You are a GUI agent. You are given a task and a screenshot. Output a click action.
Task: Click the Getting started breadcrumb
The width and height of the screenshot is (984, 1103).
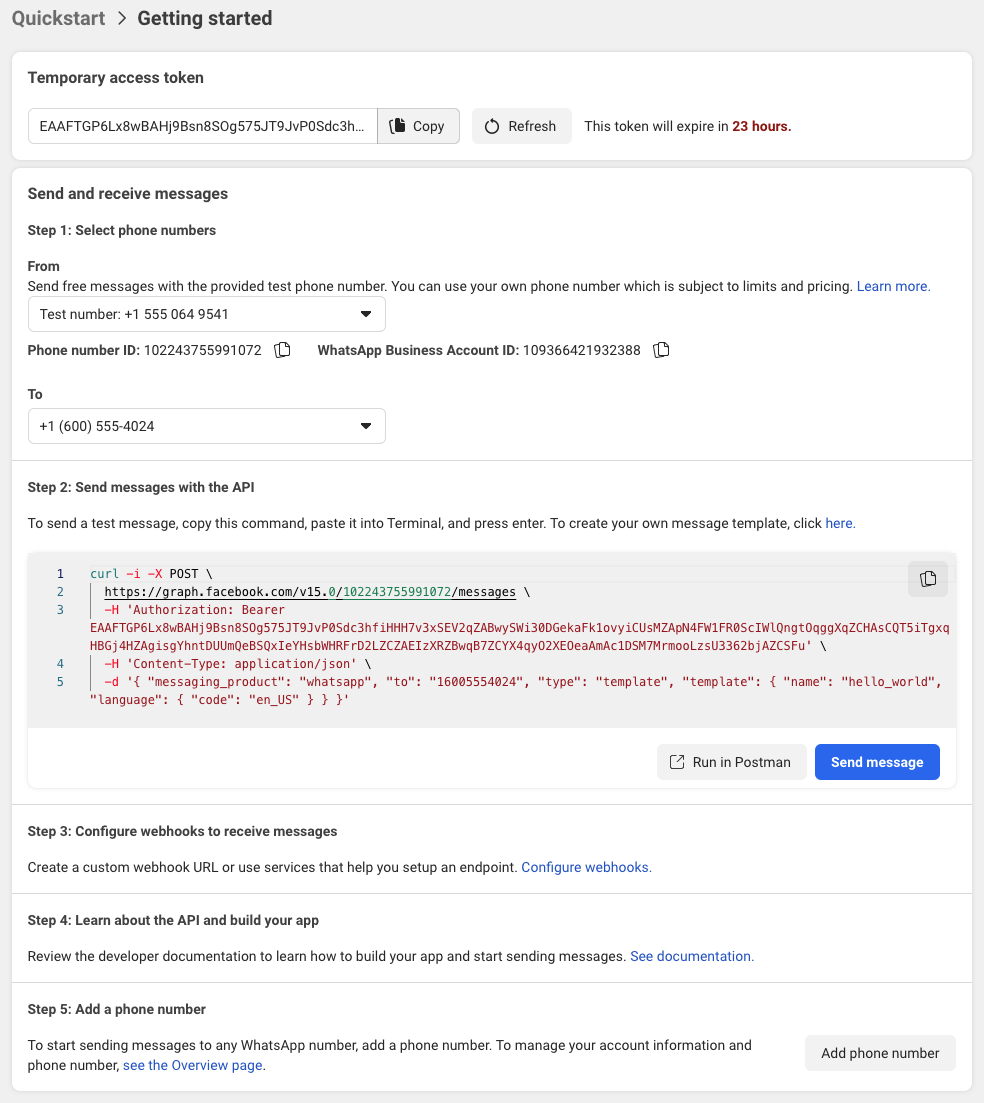(205, 18)
